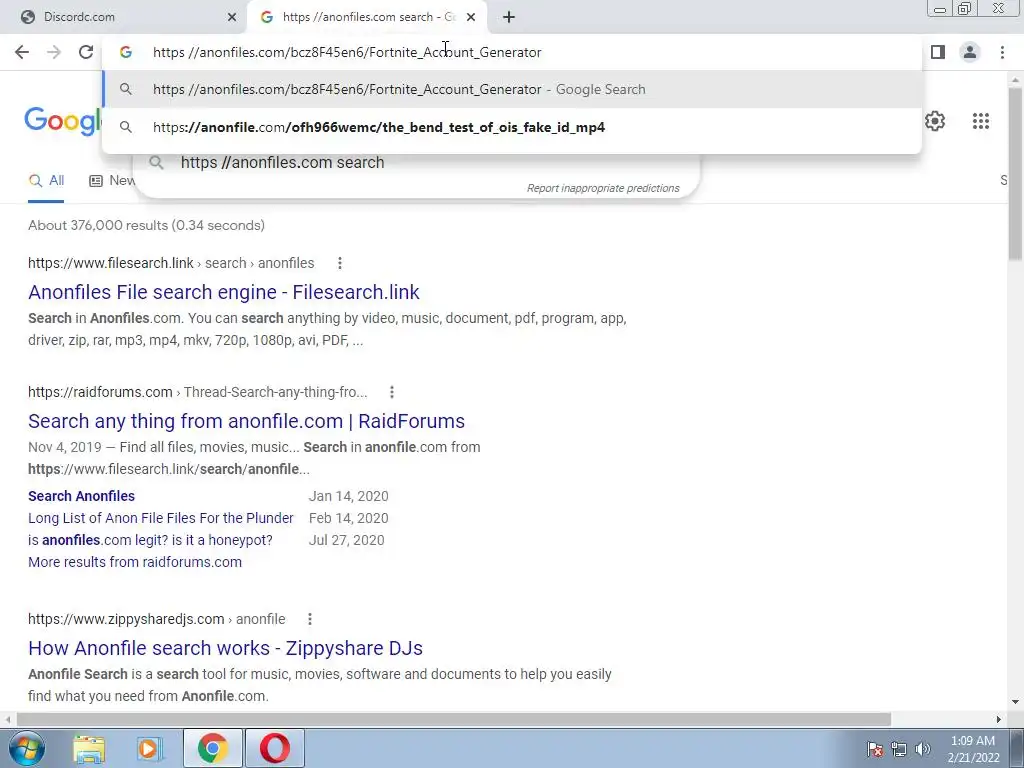Image resolution: width=1024 pixels, height=768 pixels.
Task: Go back to the previous page
Action: coord(22,52)
